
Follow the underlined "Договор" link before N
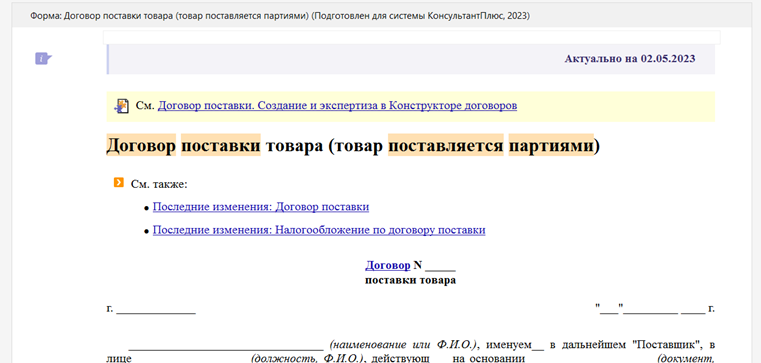pos(387,265)
